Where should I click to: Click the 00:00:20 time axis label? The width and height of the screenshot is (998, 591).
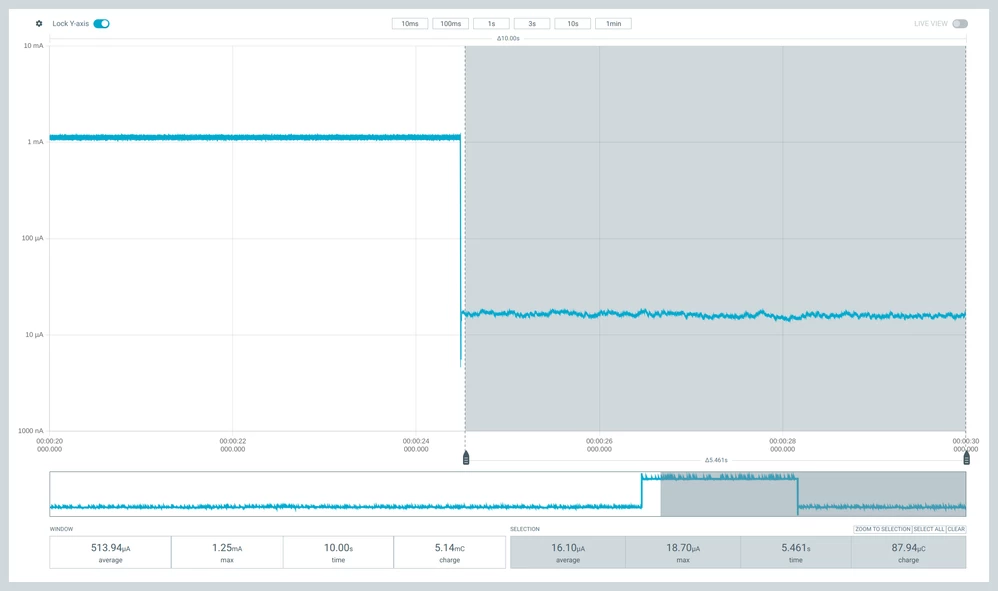pos(50,445)
